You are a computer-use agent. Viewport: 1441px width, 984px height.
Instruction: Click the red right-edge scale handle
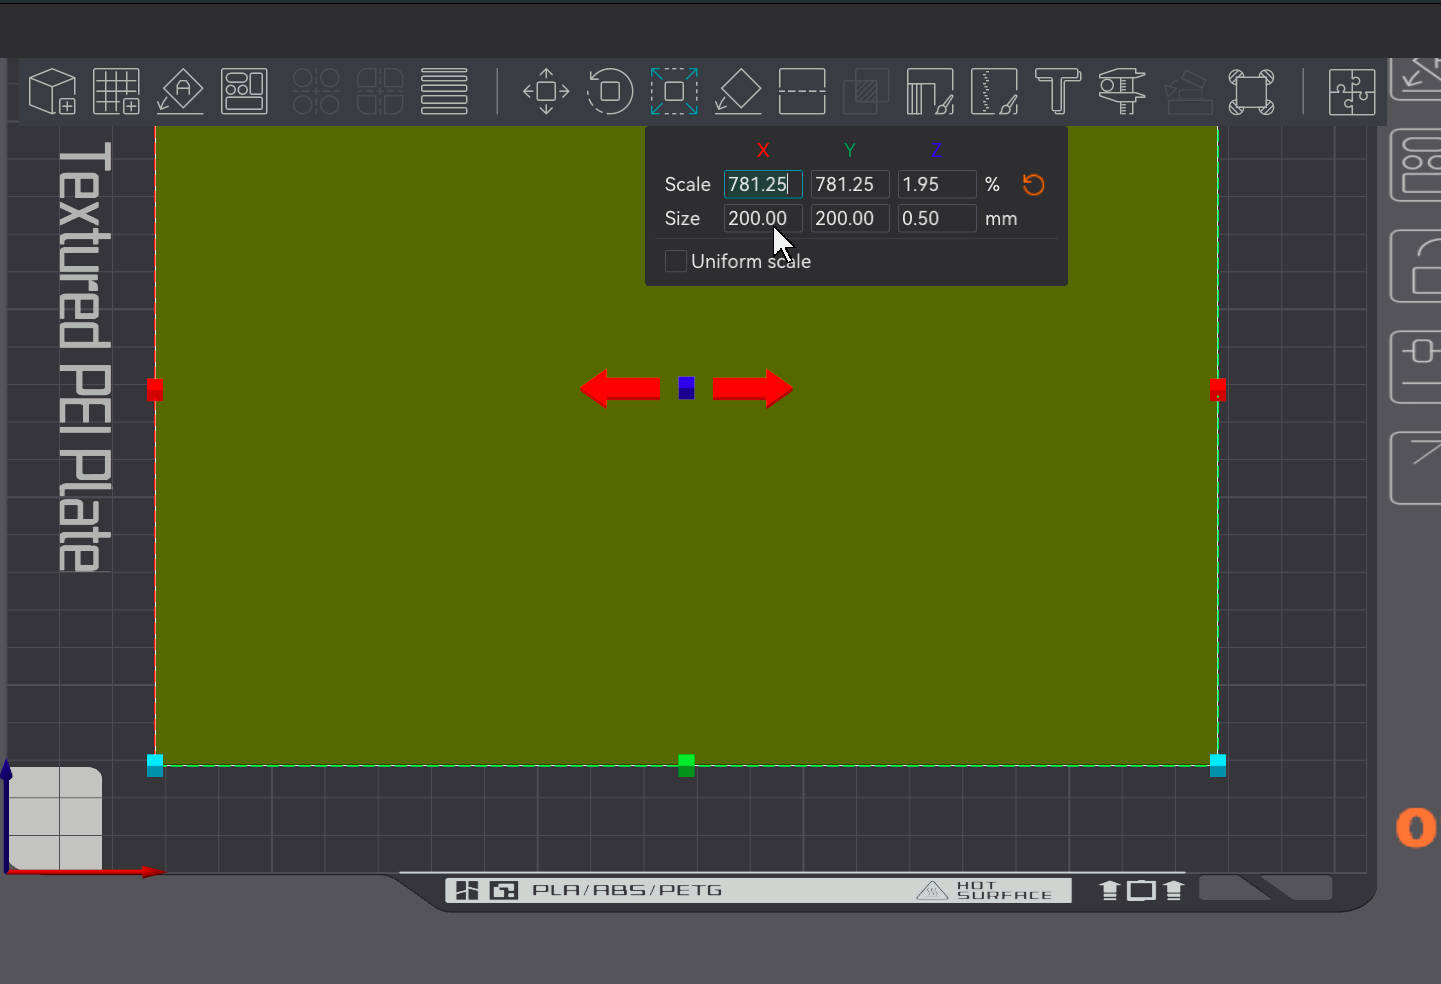(x=1217, y=390)
